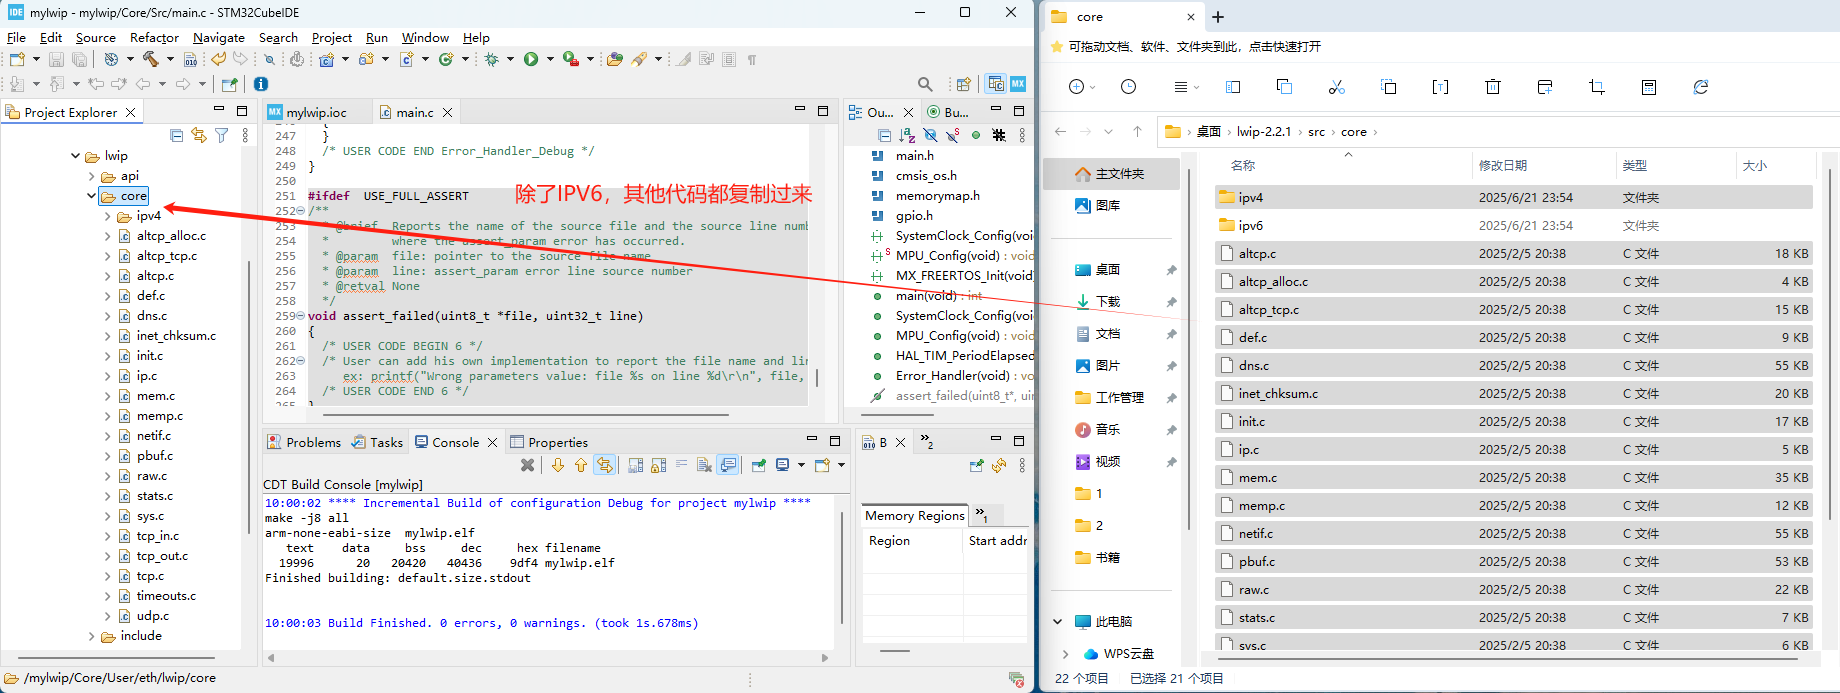
Task: Open the Refactor menu
Action: [154, 38]
